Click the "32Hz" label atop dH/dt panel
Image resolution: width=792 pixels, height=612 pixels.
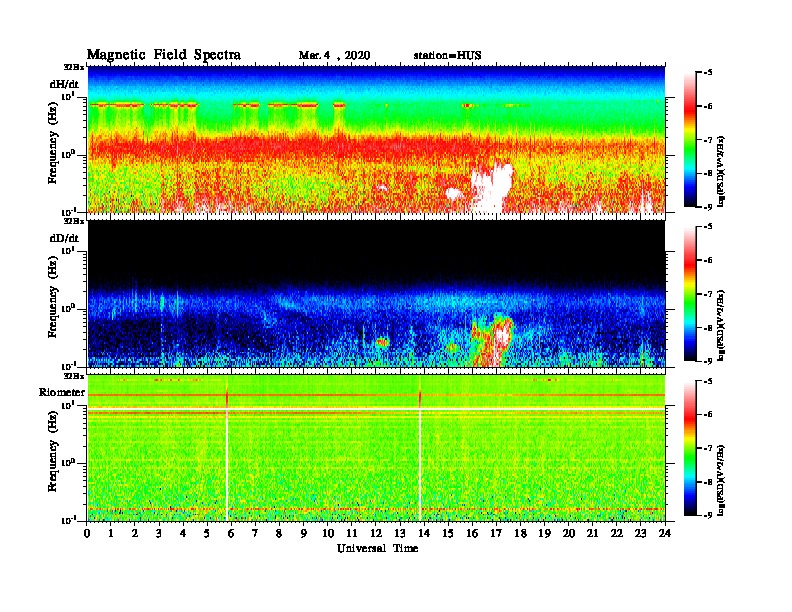[x=74, y=67]
